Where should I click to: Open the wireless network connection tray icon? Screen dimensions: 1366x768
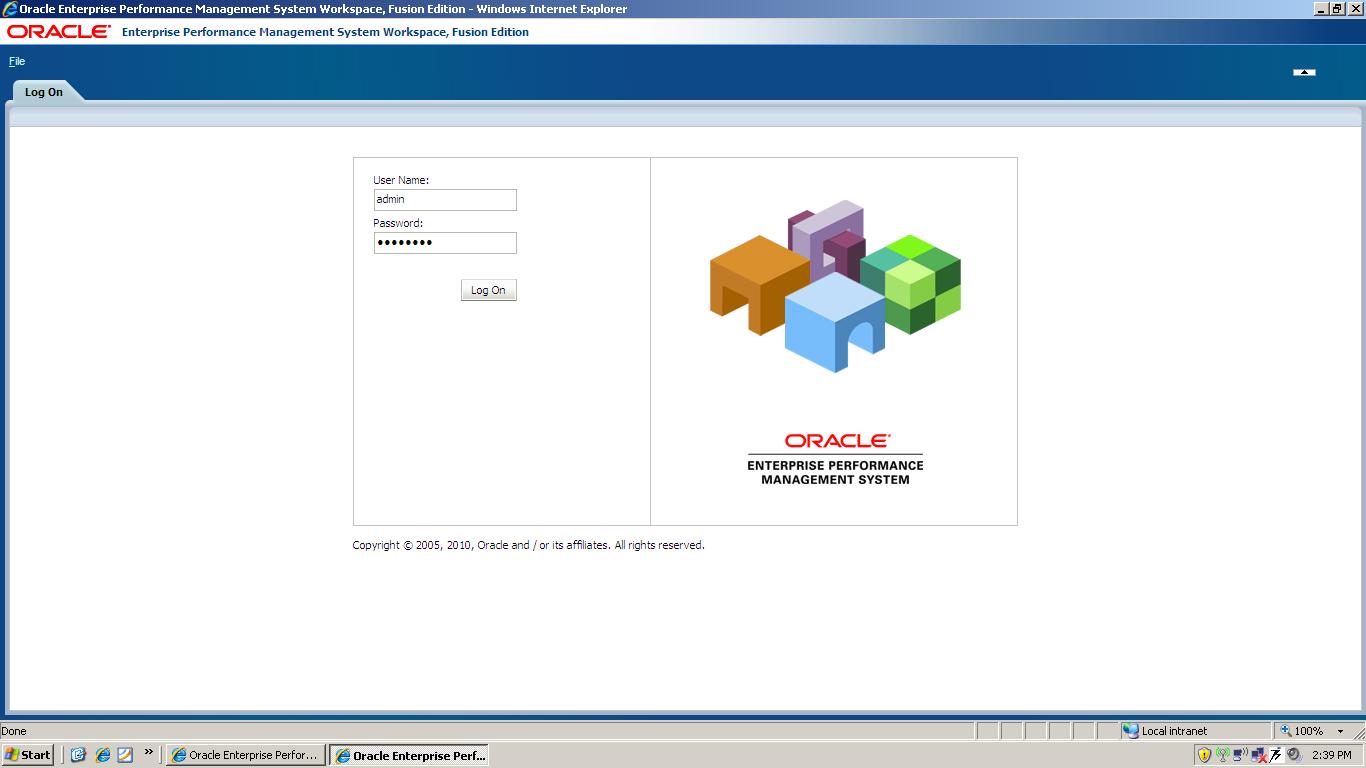click(x=1240, y=755)
